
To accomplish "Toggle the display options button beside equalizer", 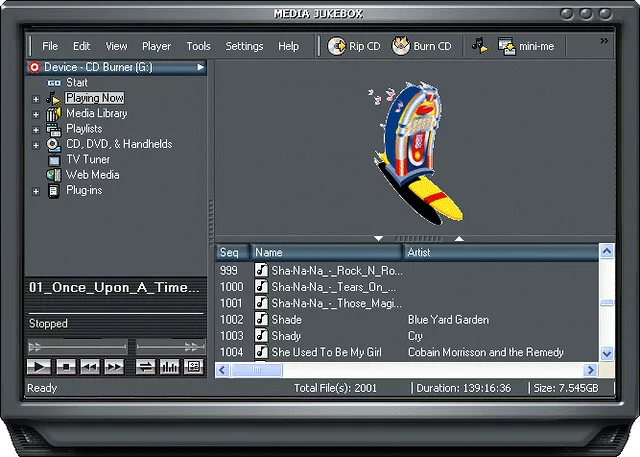I will pyautogui.click(x=194, y=367).
